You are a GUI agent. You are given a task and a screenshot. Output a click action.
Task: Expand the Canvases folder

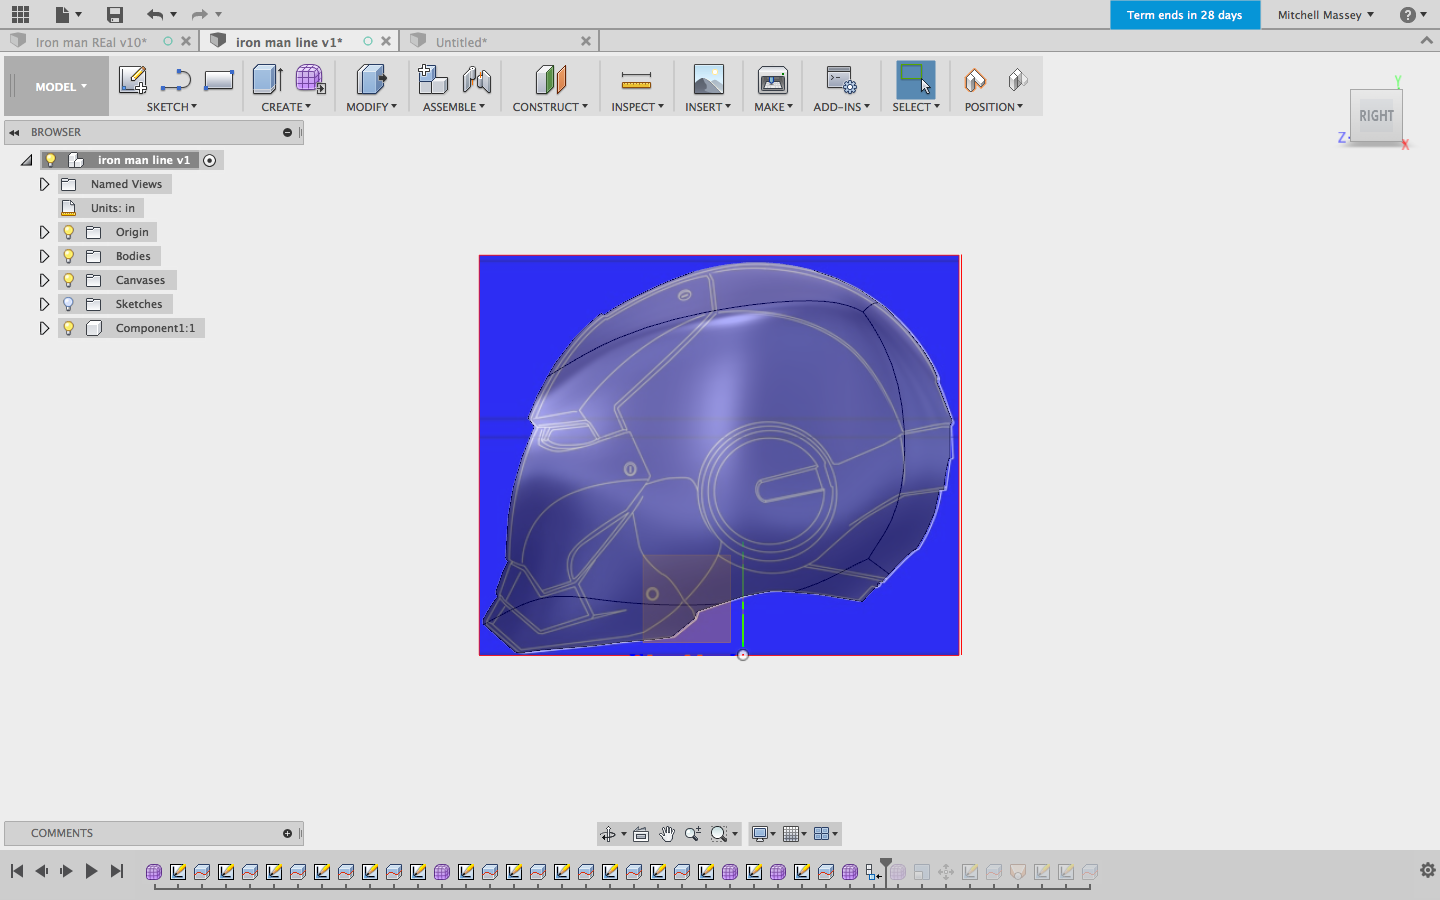(44, 280)
